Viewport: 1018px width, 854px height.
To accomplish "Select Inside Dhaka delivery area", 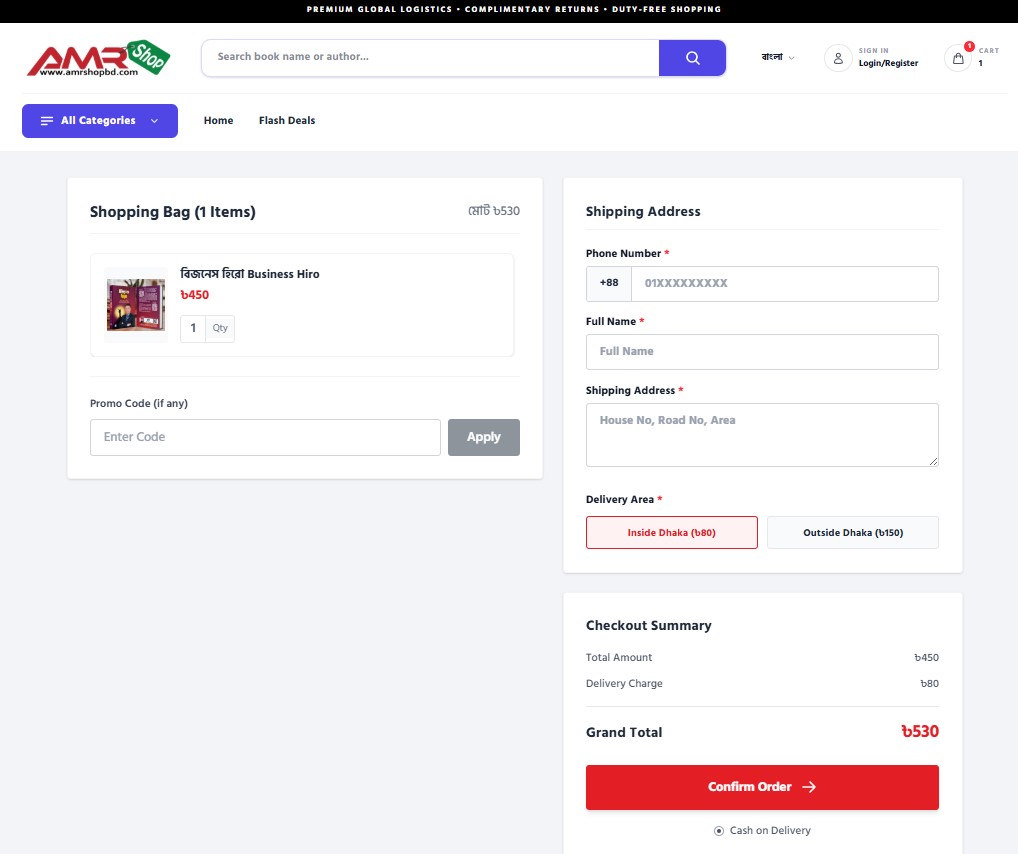I will pos(671,532).
